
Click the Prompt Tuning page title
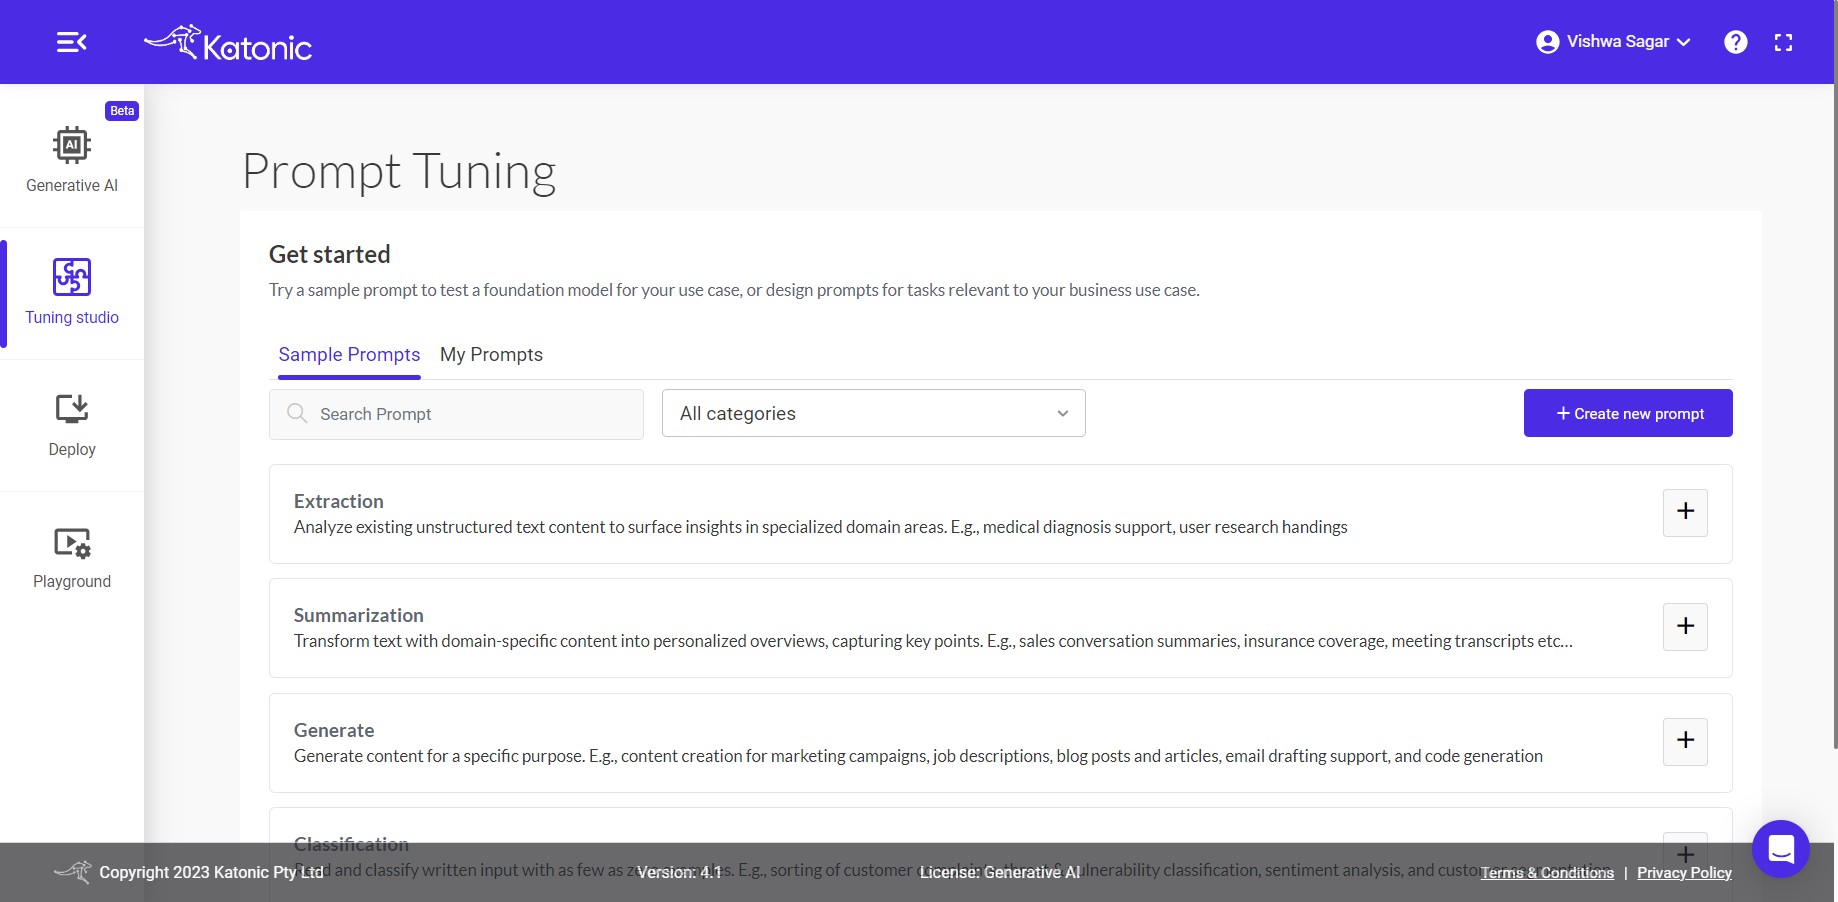pos(399,172)
